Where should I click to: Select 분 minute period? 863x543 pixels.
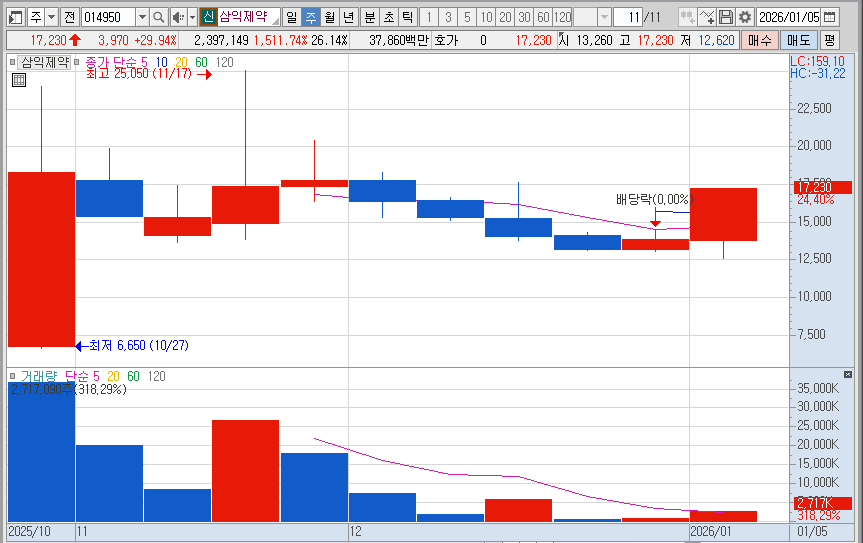point(370,18)
